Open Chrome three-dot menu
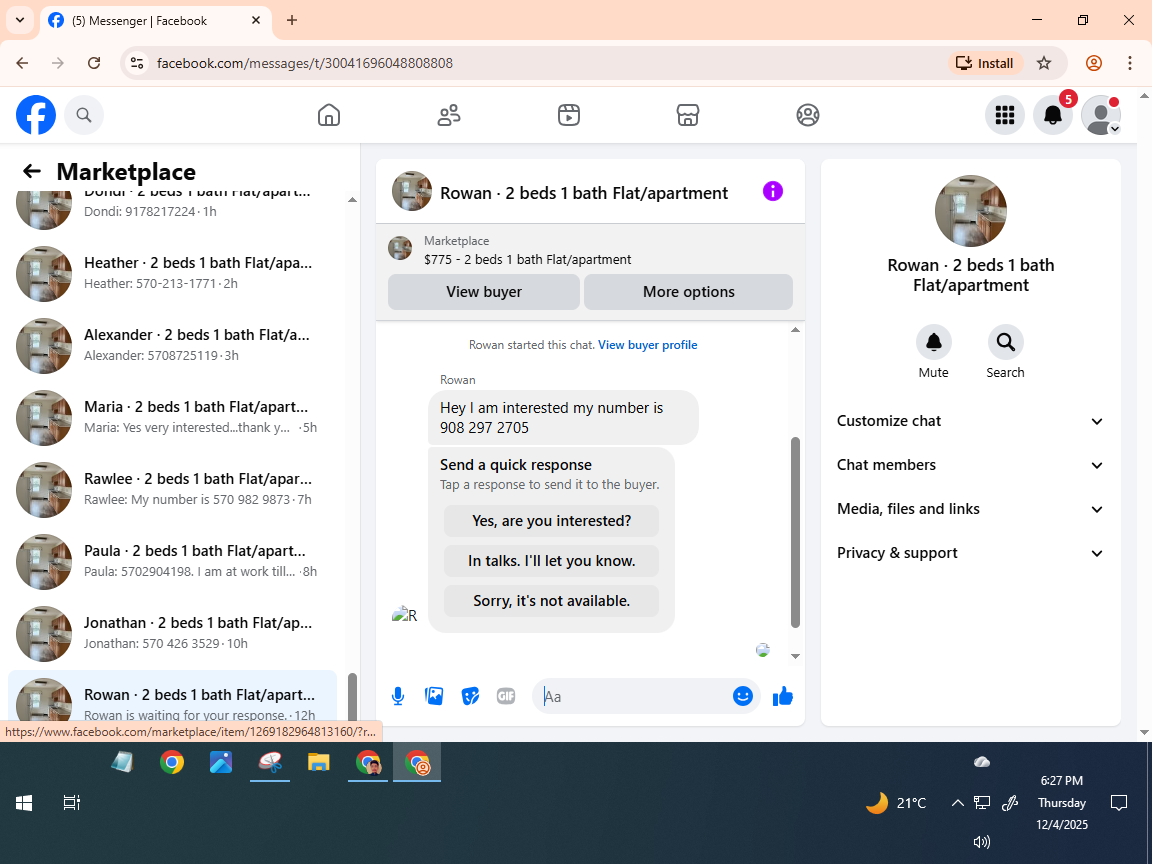Screen dimensions: 1152x864 pyautogui.click(x=1130, y=63)
